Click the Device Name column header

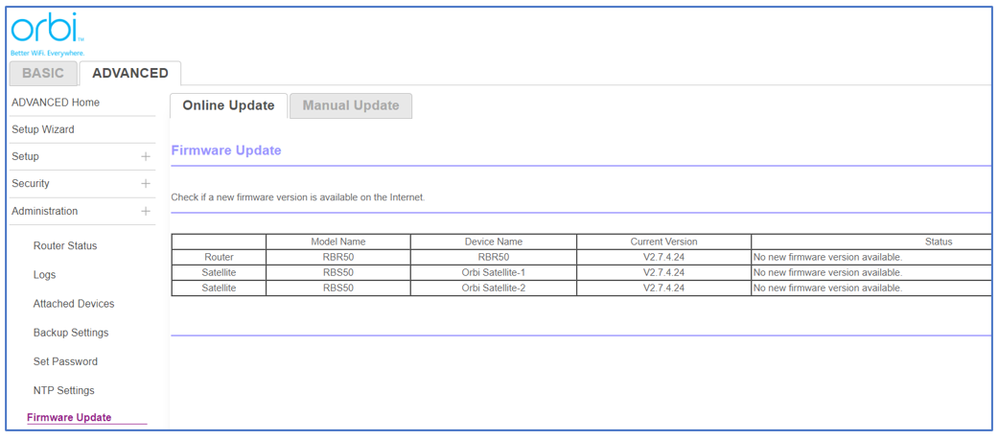tap(494, 242)
